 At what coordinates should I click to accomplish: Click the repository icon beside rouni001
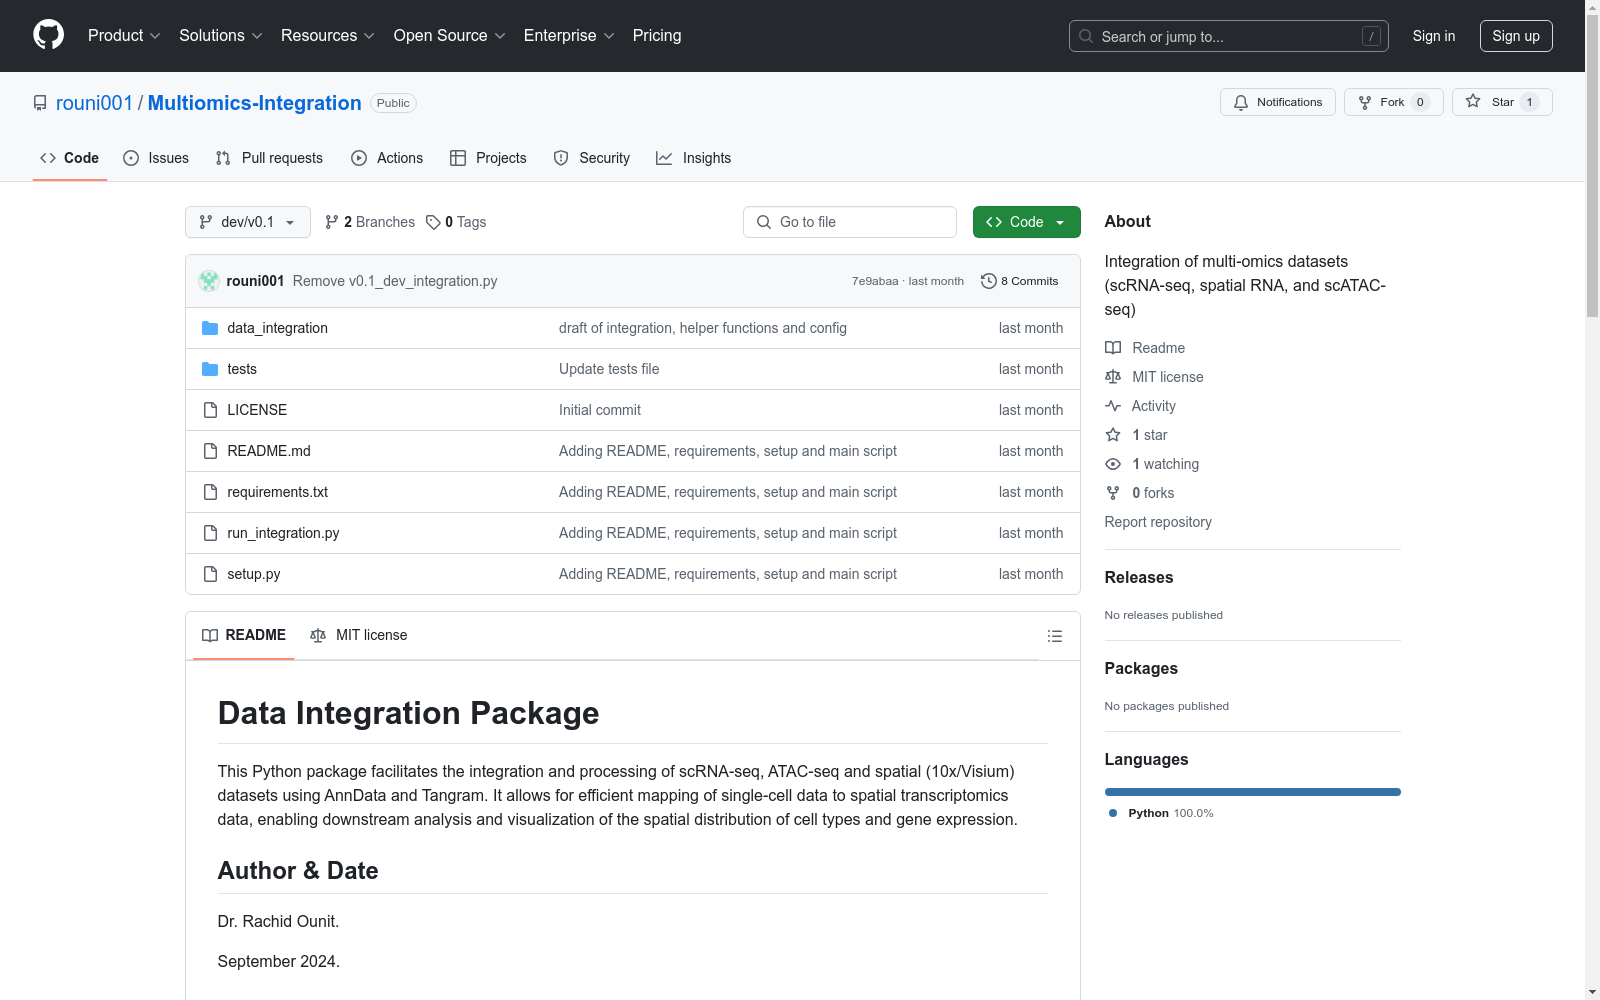pyautogui.click(x=40, y=103)
